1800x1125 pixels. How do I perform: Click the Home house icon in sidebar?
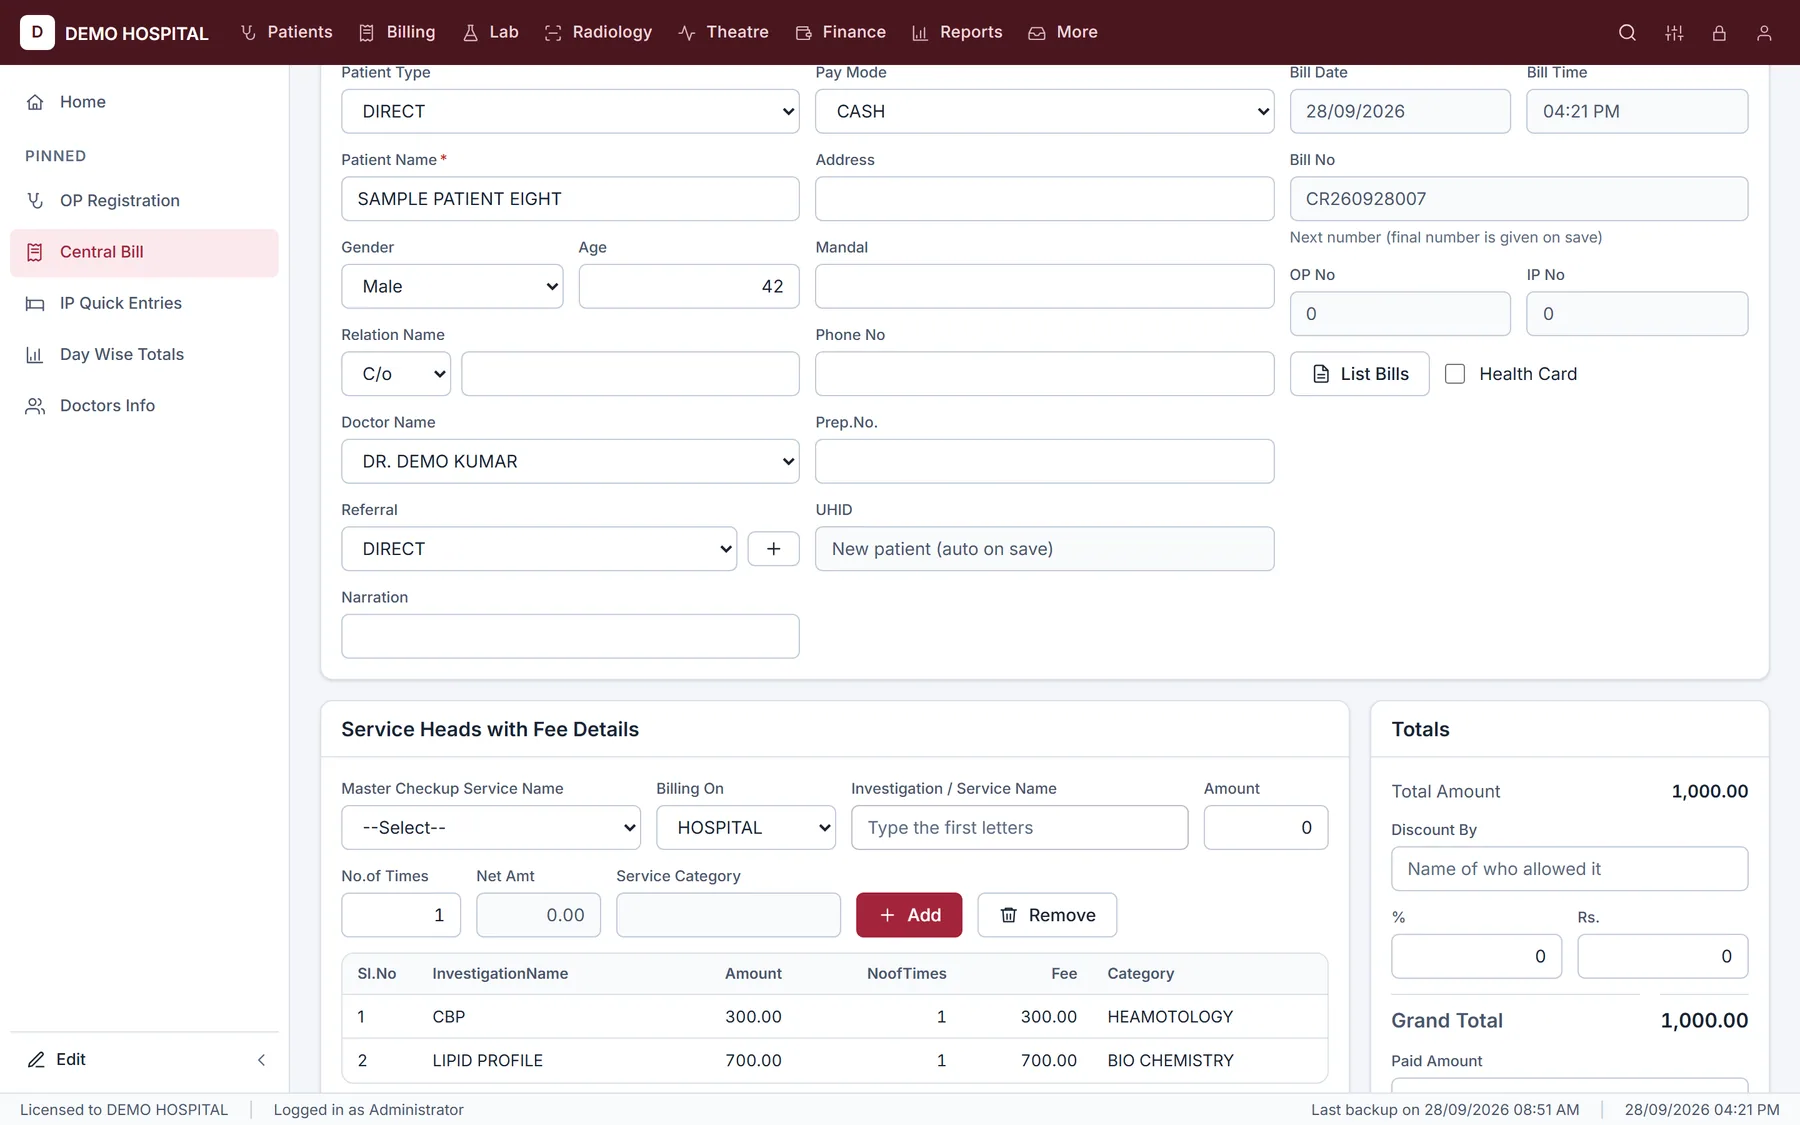(x=35, y=102)
